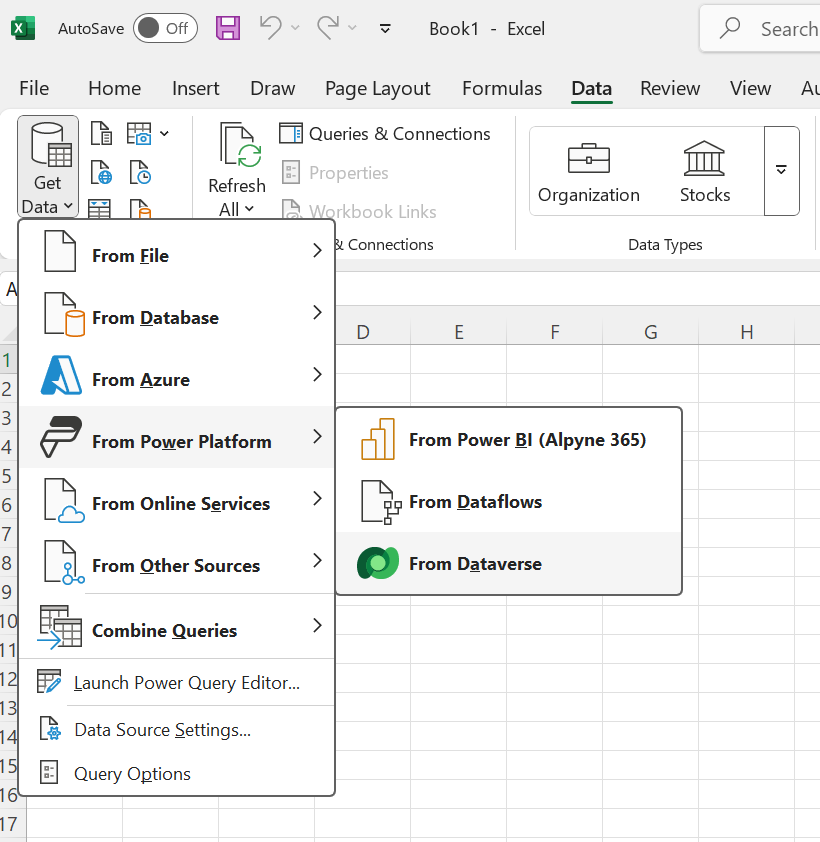Viewport: 820px width, 842px height.
Task: Click the From Web globe icon
Action: (x=101, y=172)
